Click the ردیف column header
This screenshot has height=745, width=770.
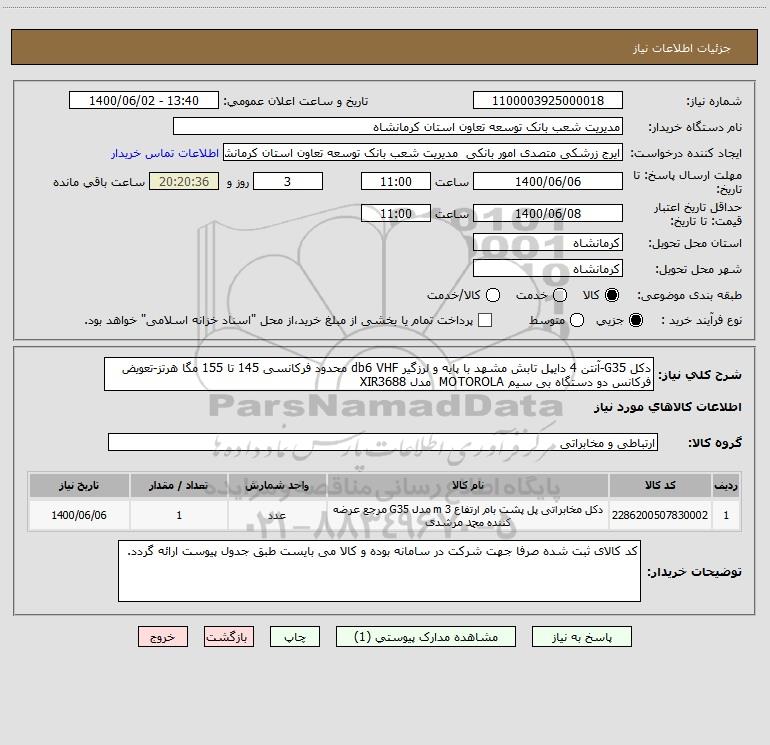(726, 485)
